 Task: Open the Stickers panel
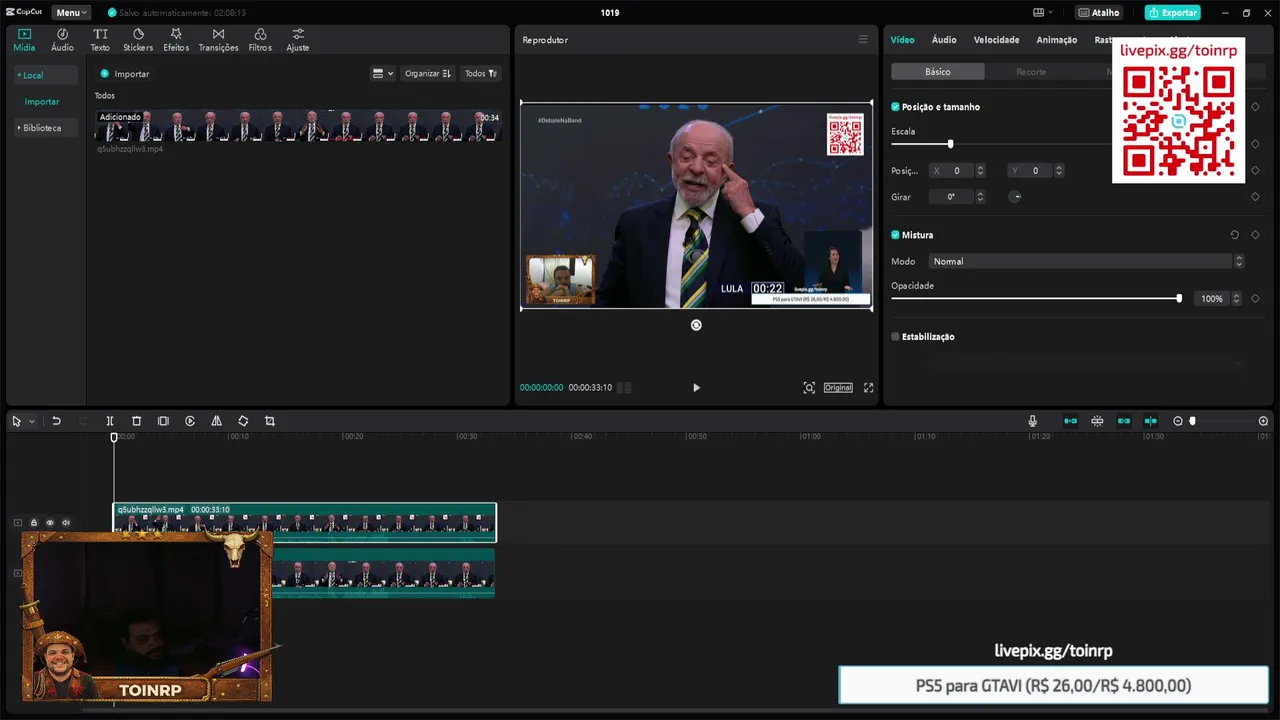[138, 40]
